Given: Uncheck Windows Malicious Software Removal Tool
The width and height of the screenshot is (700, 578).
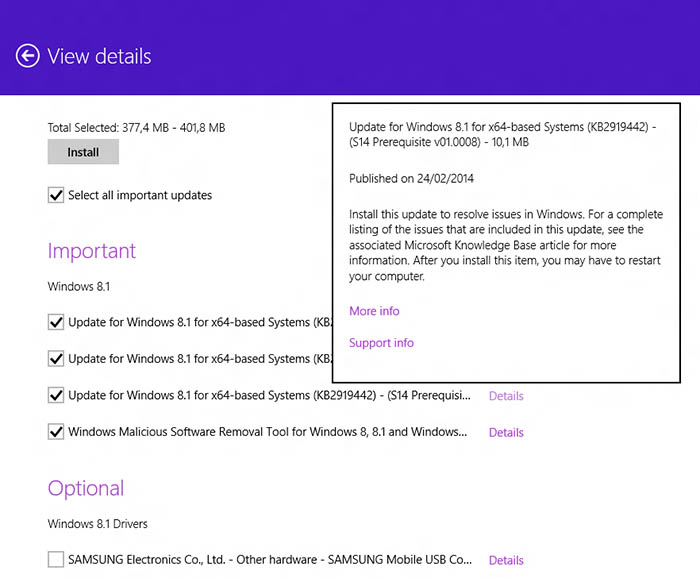Looking at the screenshot, I should point(56,432).
